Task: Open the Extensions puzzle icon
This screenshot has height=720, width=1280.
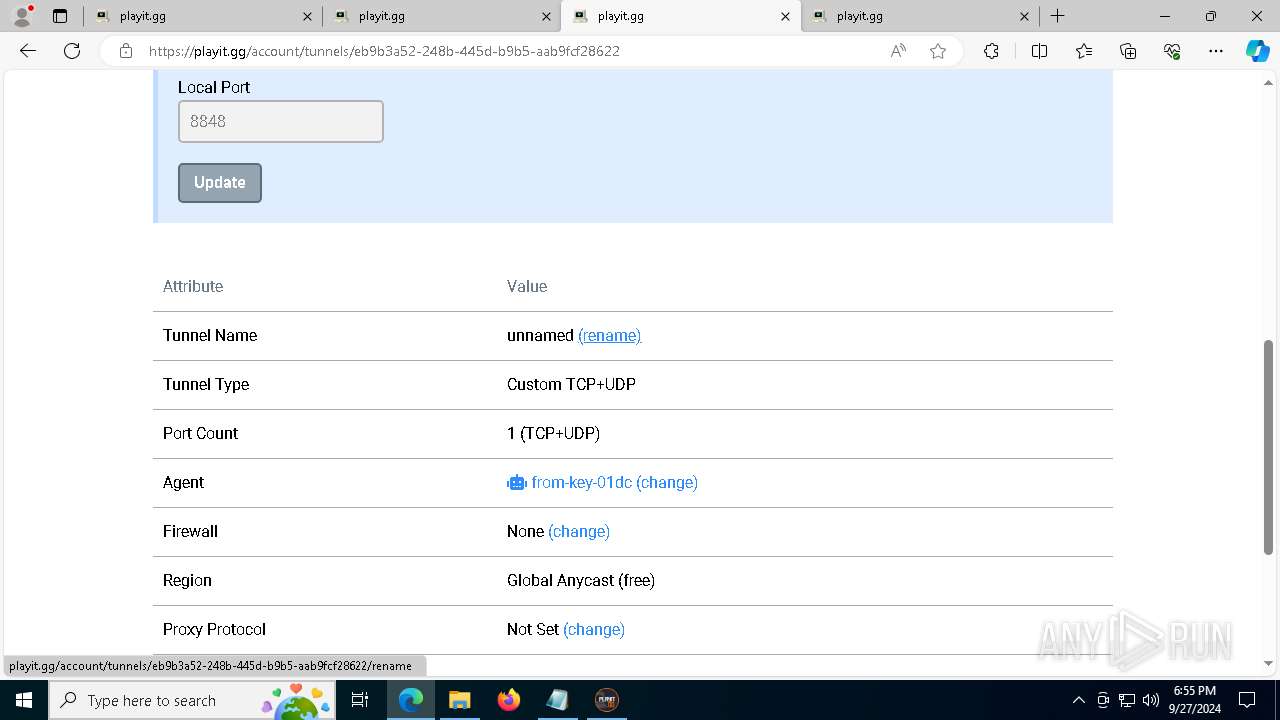Action: tap(991, 51)
